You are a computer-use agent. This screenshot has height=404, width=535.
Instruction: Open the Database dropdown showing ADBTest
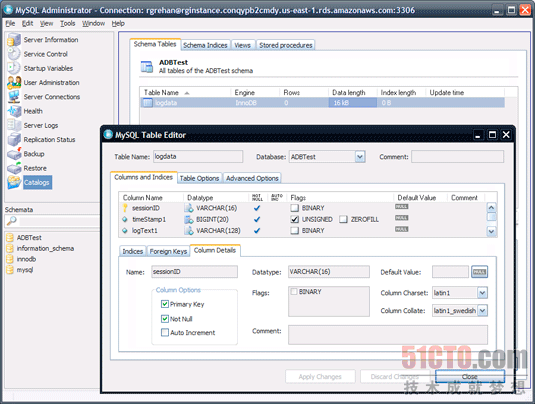[360, 157]
